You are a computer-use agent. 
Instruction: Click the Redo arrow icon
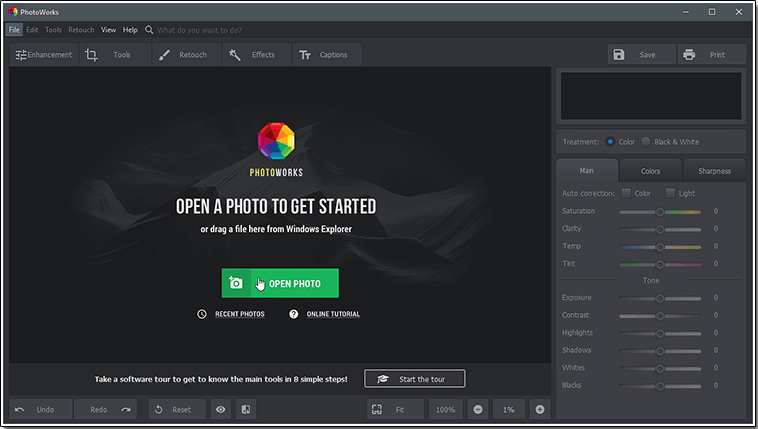click(x=126, y=410)
